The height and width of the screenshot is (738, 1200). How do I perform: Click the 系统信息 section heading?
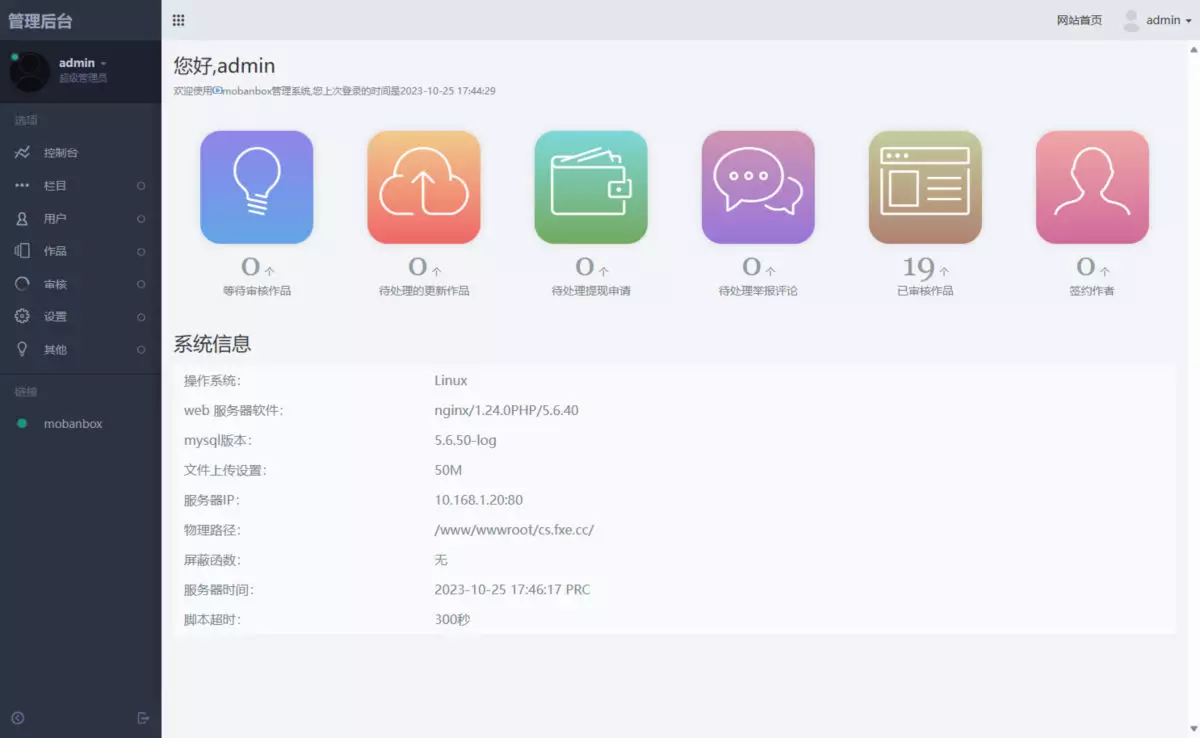coord(212,344)
